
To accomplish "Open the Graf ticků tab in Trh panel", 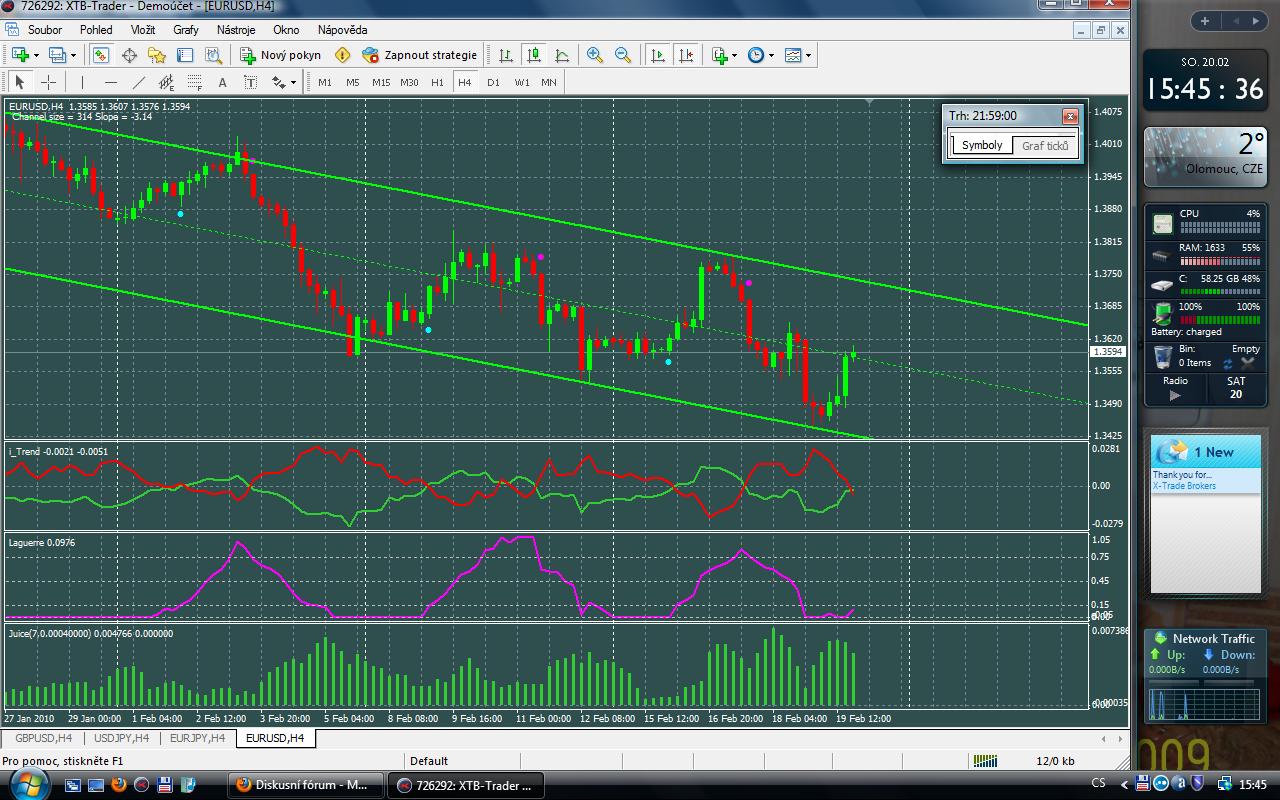I will point(1045,145).
